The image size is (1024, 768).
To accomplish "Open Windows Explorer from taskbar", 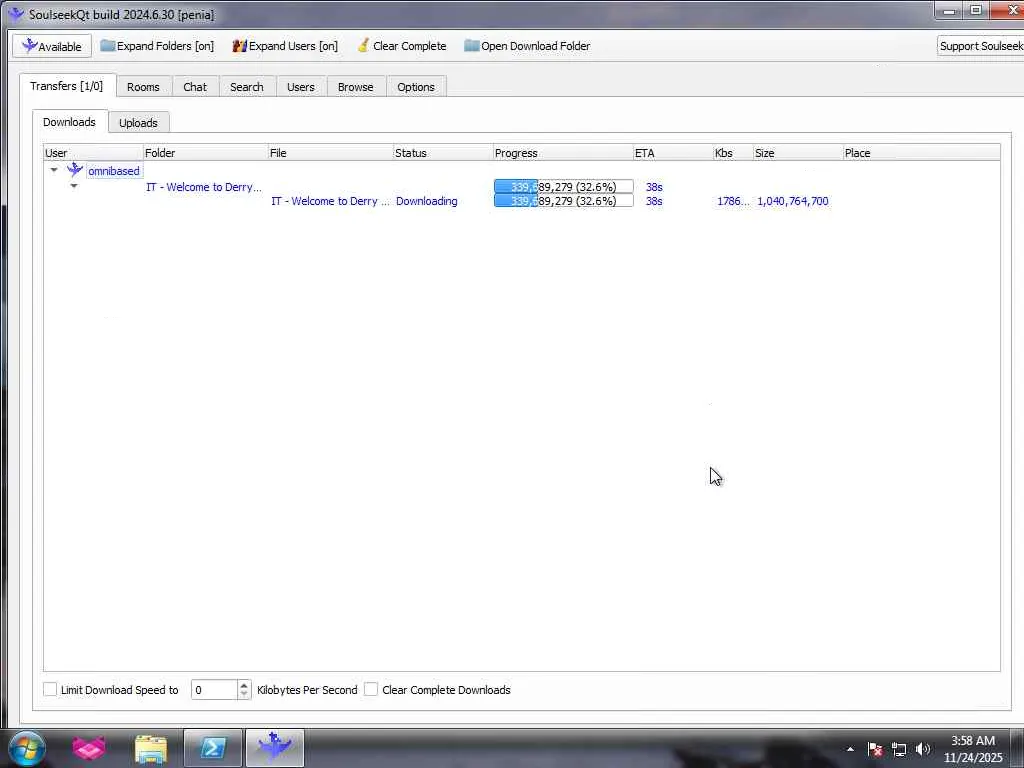I will click(151, 748).
